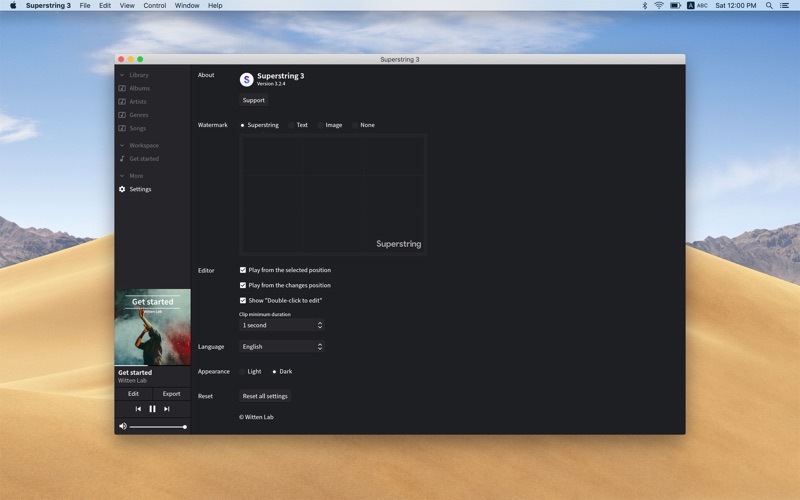Viewport: 800px width, 500px height.
Task: Click the volume slider
Action: point(157,427)
